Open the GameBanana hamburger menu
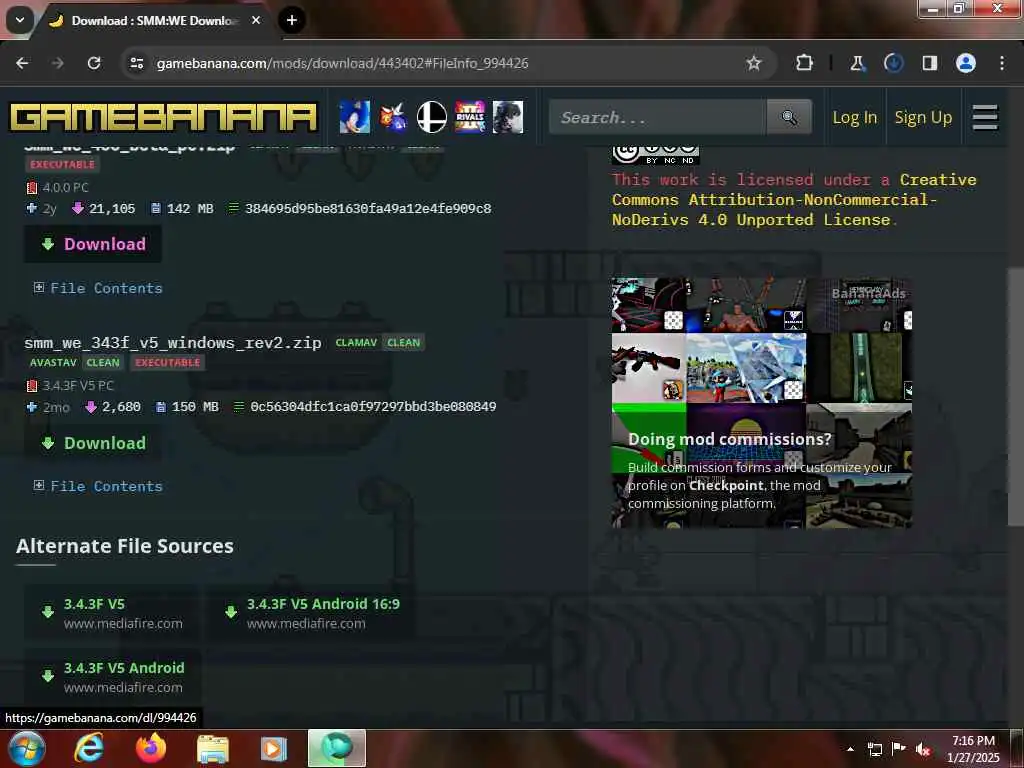Screen dimensions: 1024x768 click(985, 118)
